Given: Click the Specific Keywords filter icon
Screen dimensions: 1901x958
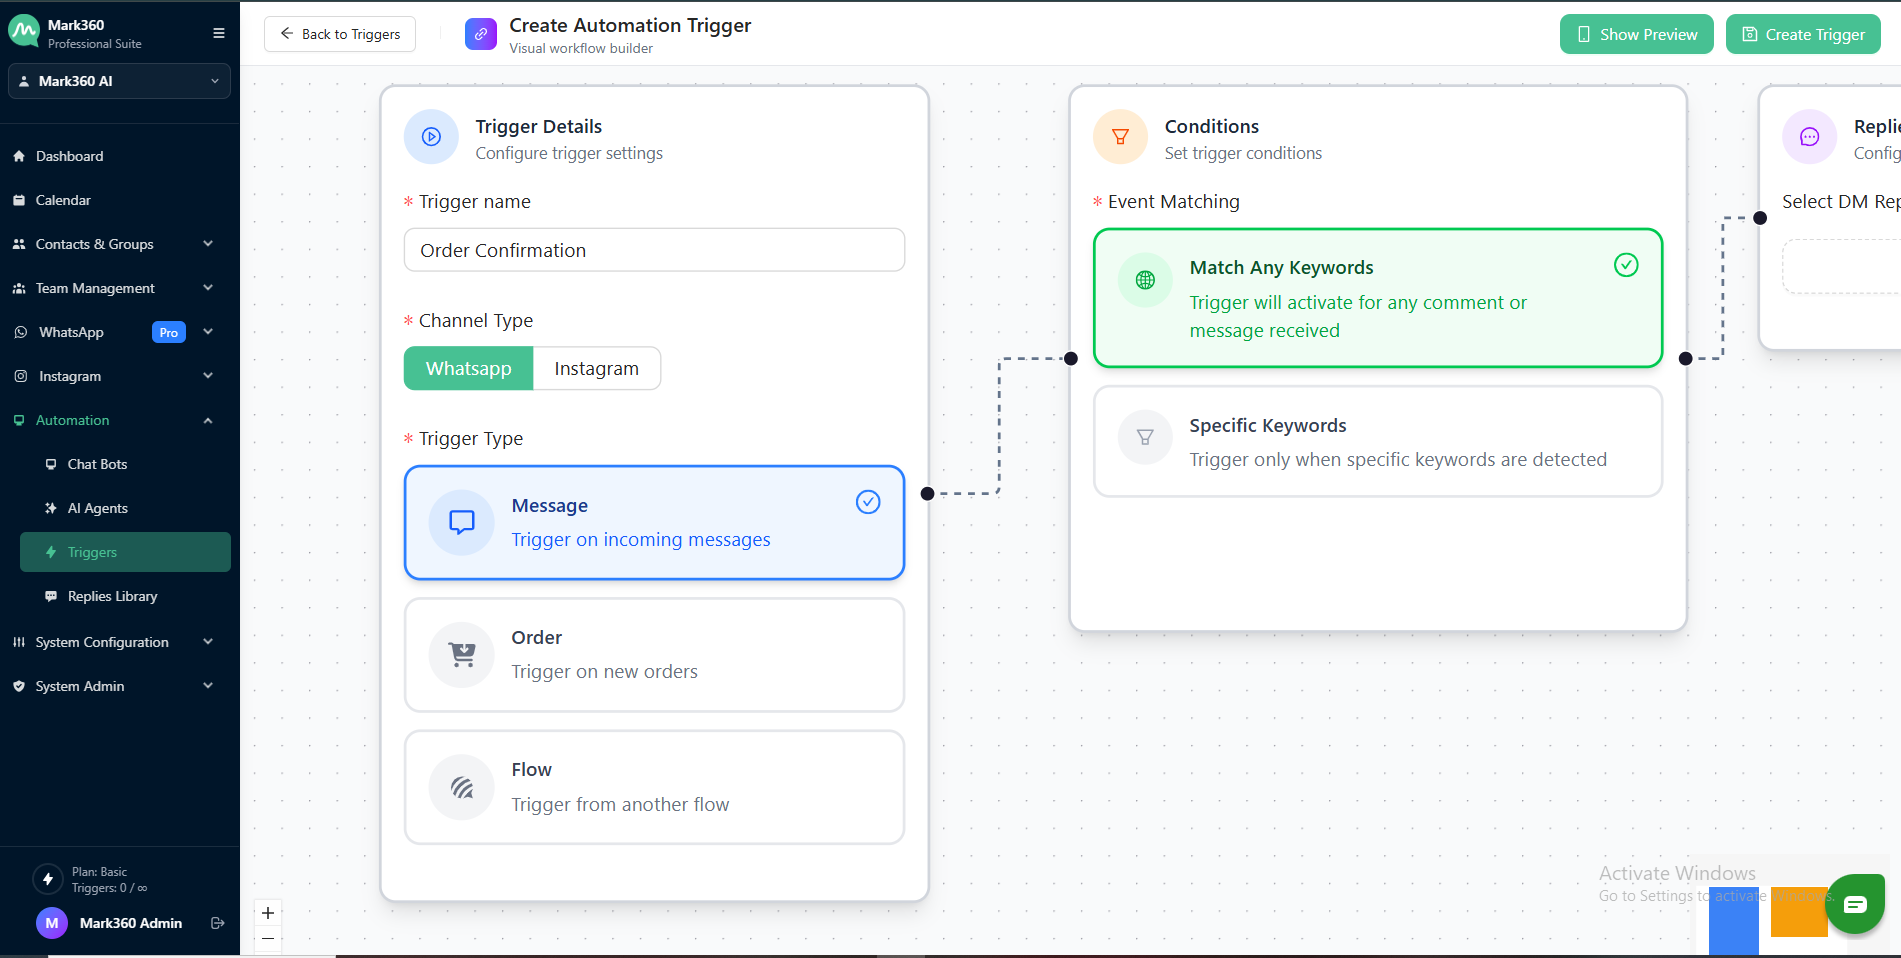Looking at the screenshot, I should [1145, 437].
